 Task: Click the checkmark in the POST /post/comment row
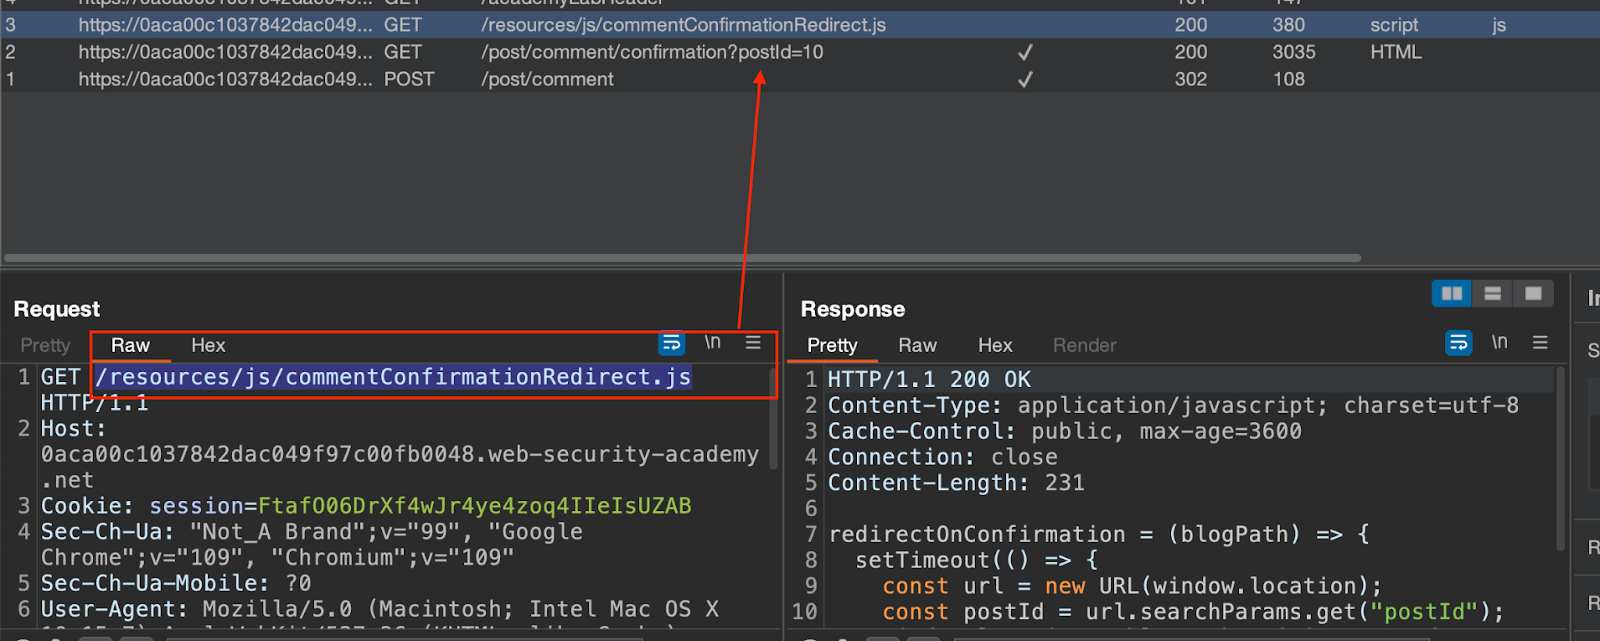(1025, 79)
